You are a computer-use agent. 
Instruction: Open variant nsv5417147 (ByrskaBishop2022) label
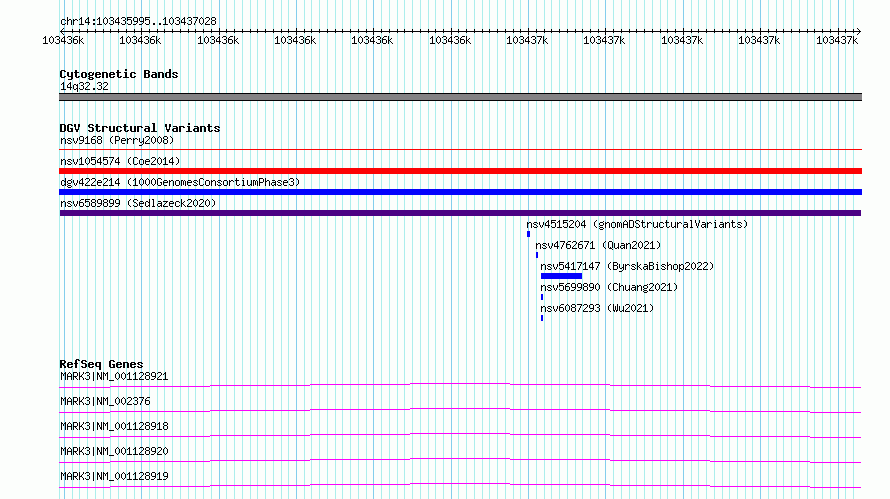(627, 266)
